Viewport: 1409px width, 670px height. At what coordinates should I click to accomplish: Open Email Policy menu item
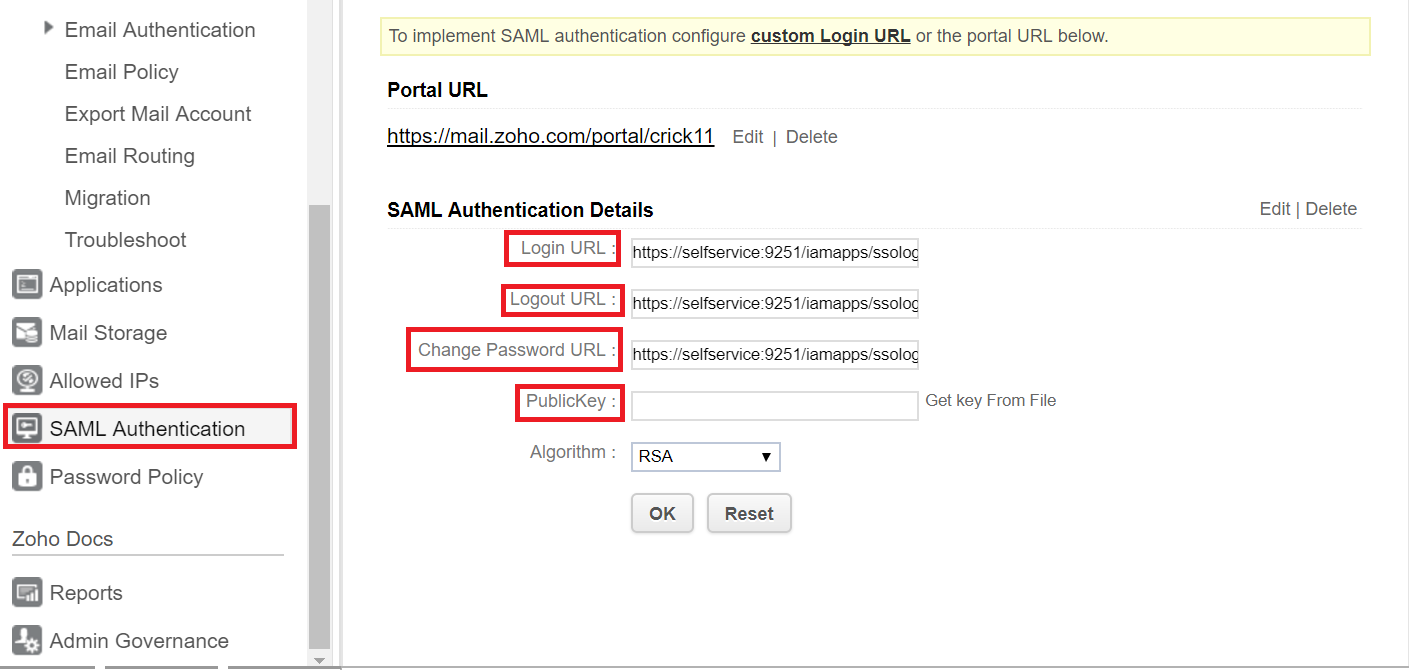click(121, 72)
